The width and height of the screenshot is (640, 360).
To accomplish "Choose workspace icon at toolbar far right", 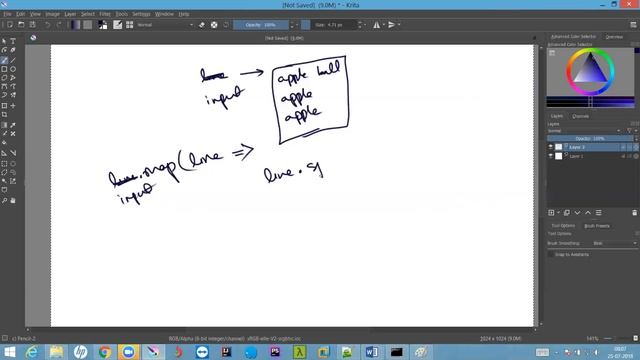I will [x=633, y=25].
